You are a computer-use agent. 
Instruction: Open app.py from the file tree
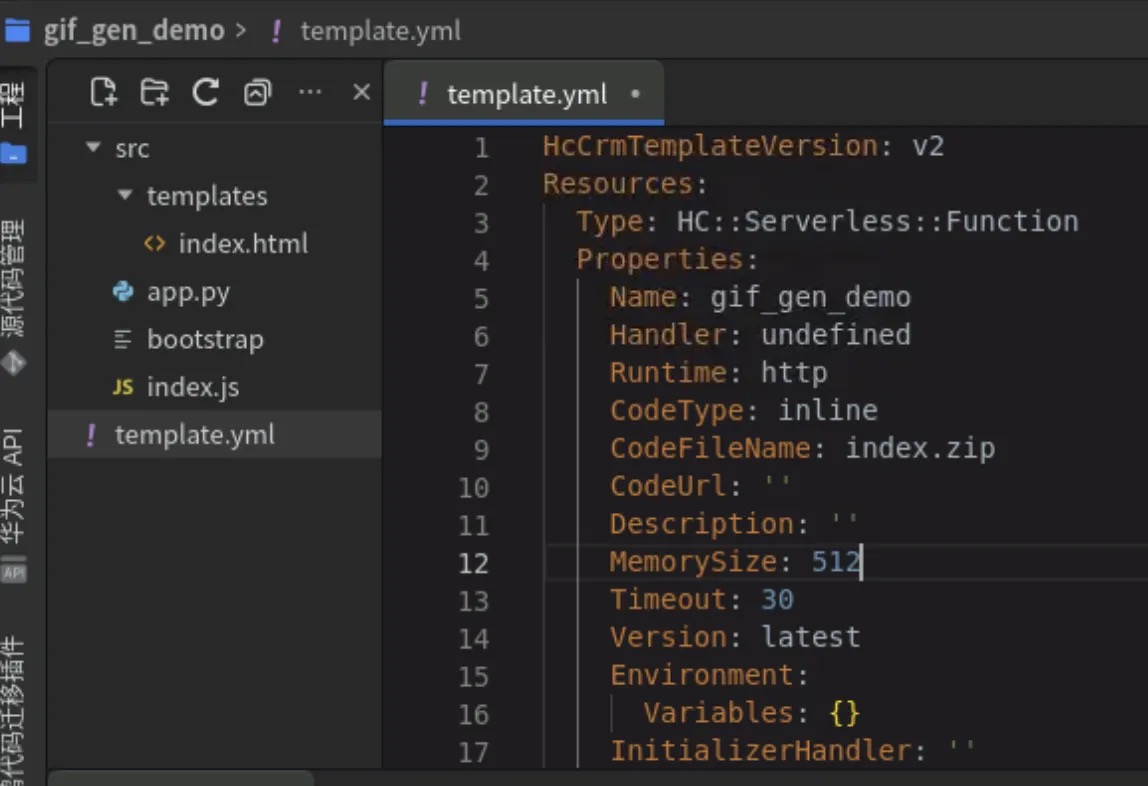[x=188, y=292]
